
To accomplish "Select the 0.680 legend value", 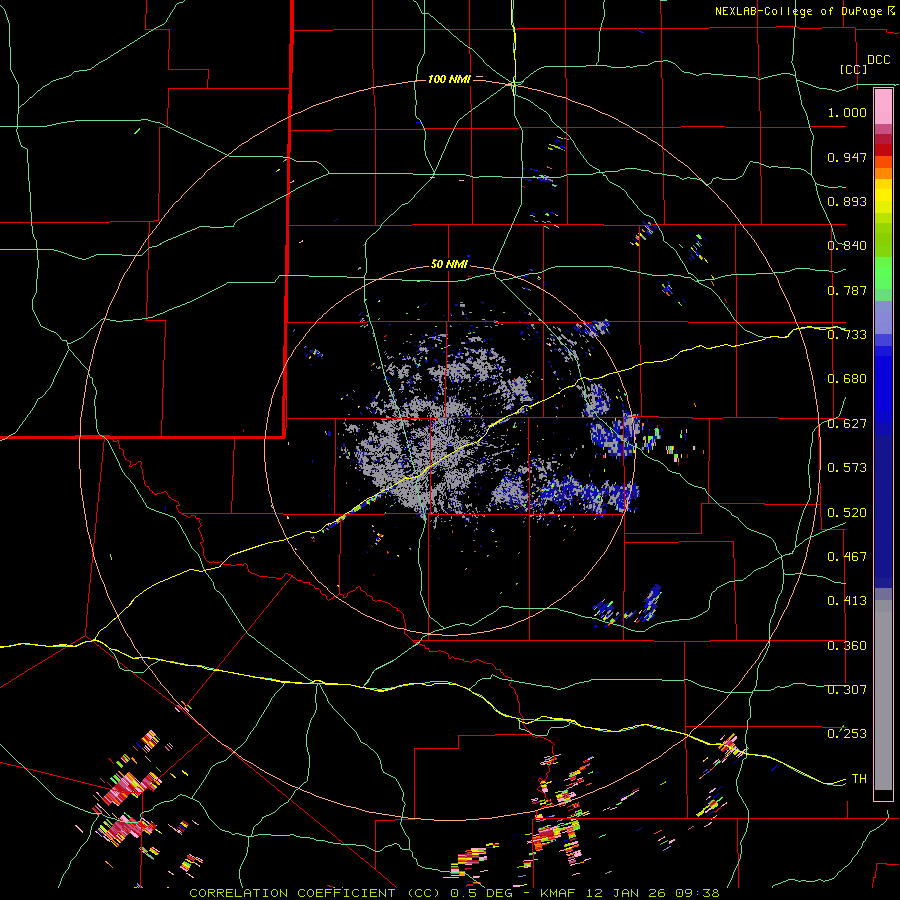I will point(847,379).
